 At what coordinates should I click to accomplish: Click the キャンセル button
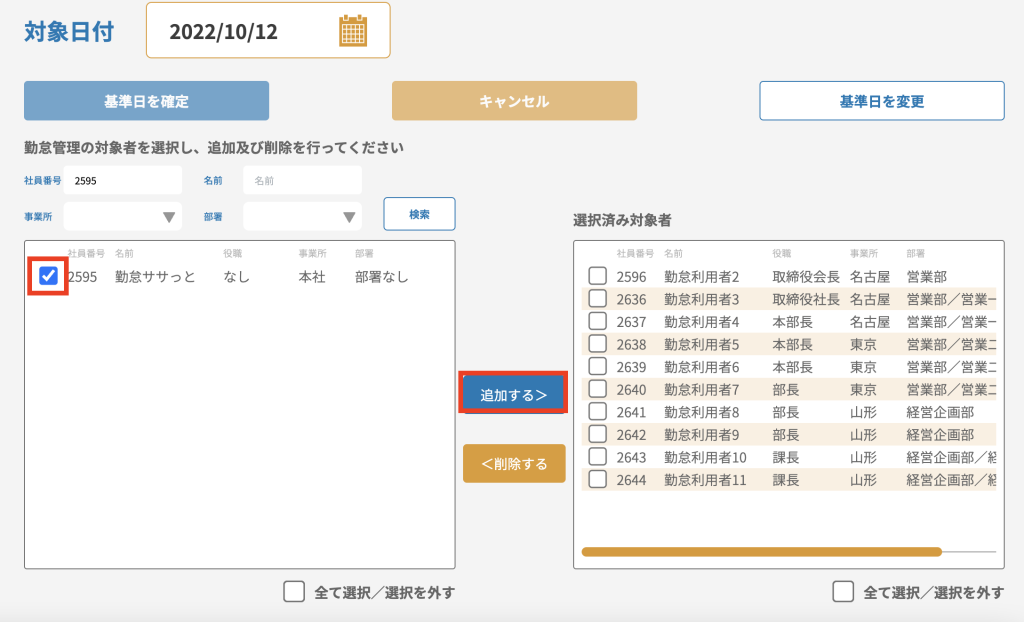coord(514,101)
